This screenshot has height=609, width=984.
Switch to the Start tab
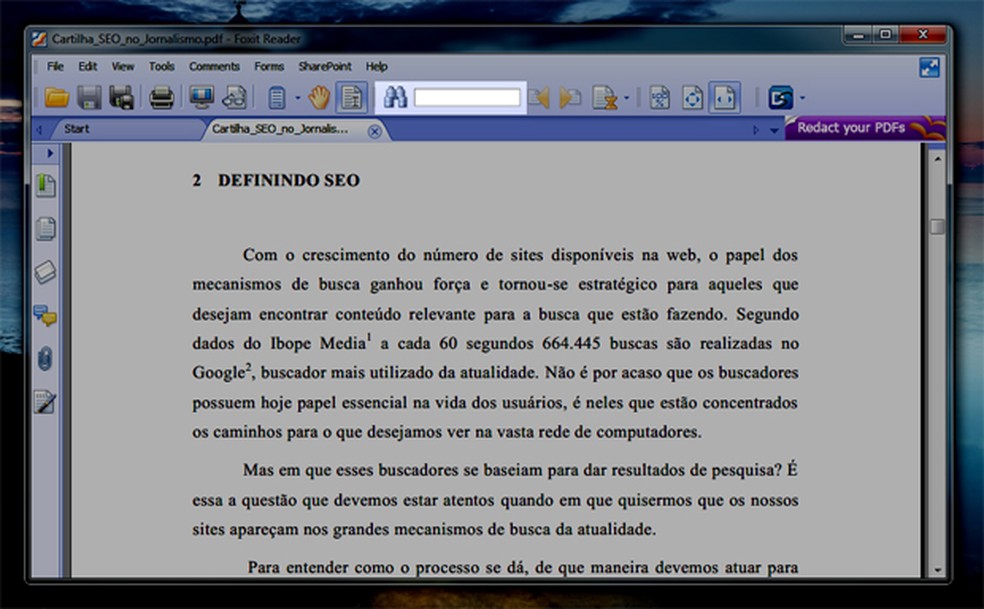click(x=77, y=129)
